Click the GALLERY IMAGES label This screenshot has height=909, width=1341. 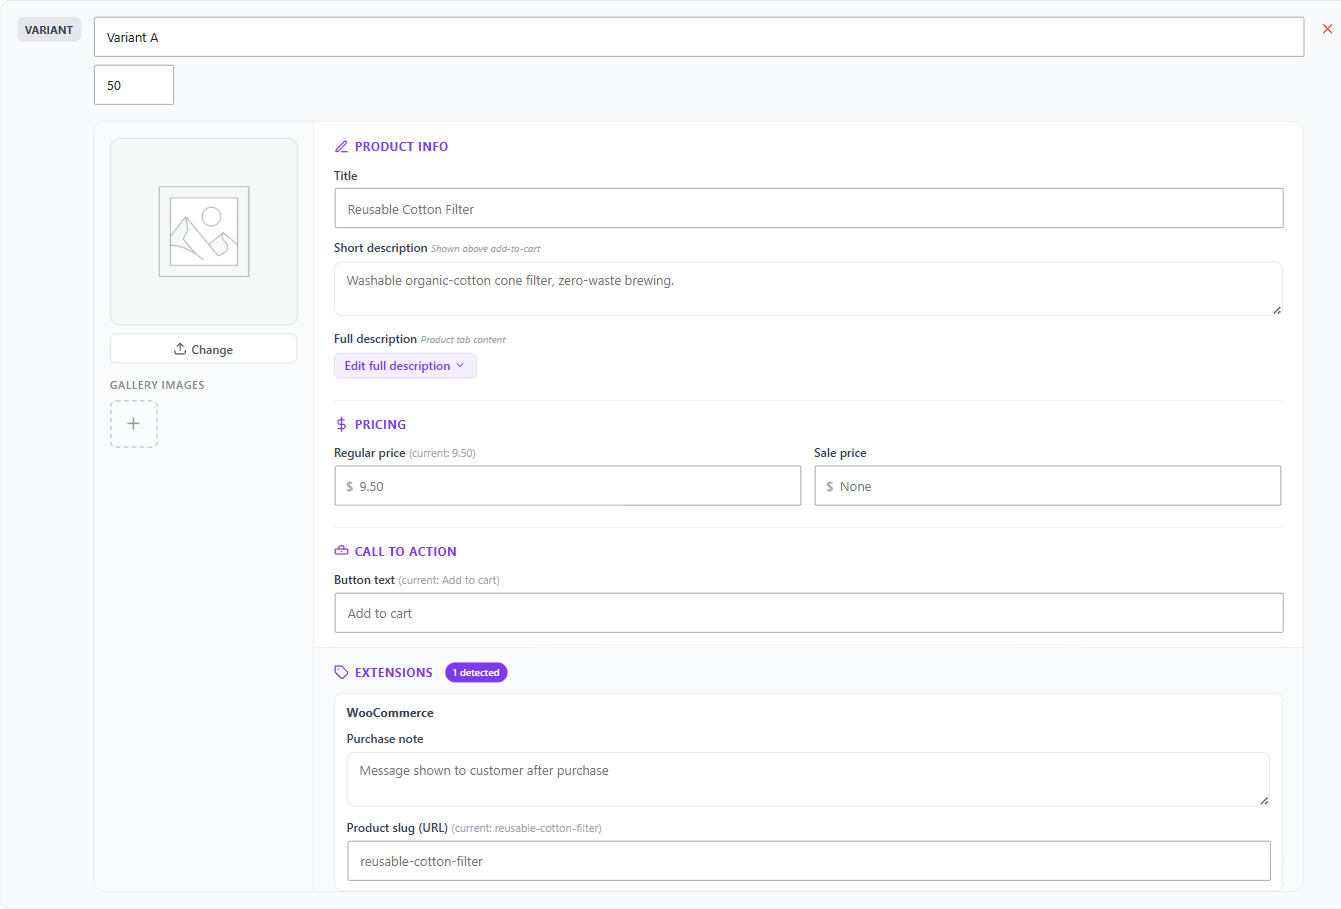[x=157, y=385]
